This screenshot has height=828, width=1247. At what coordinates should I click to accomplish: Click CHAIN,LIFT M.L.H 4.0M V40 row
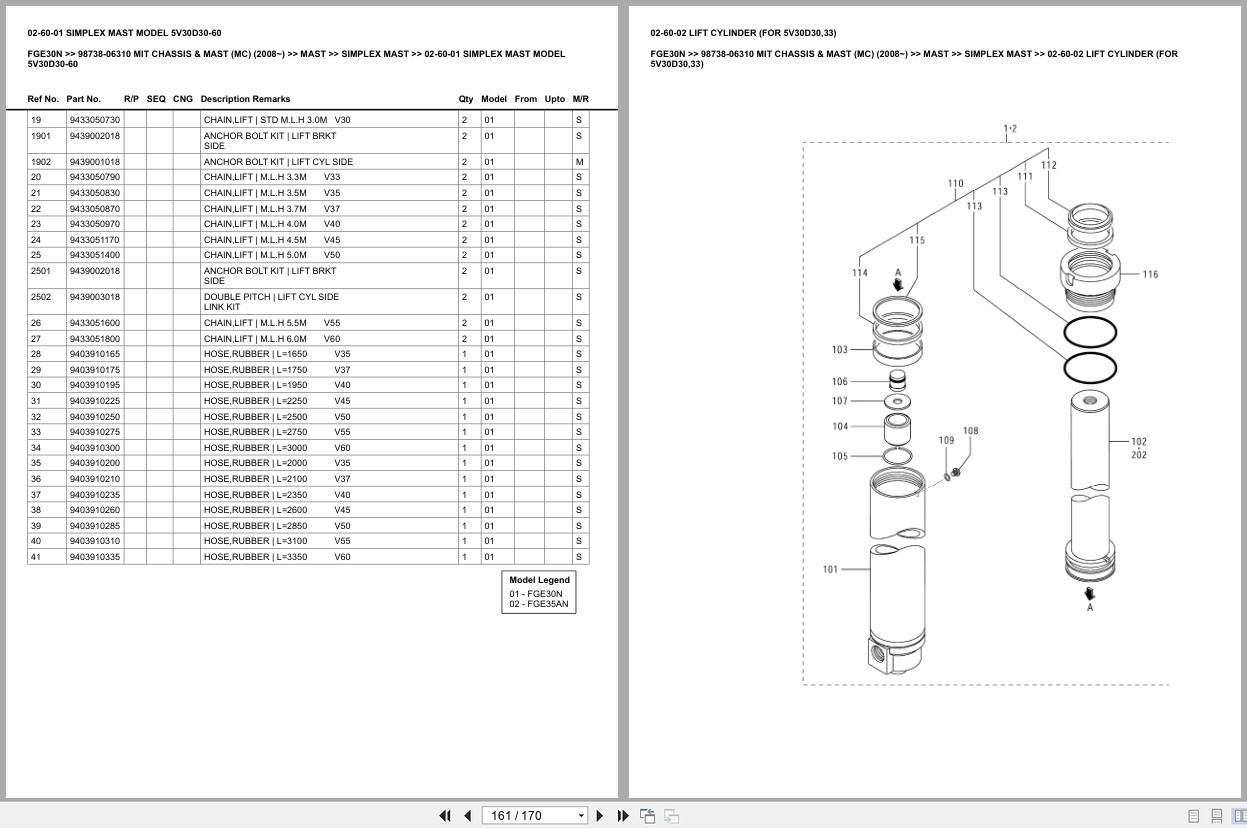(308, 224)
